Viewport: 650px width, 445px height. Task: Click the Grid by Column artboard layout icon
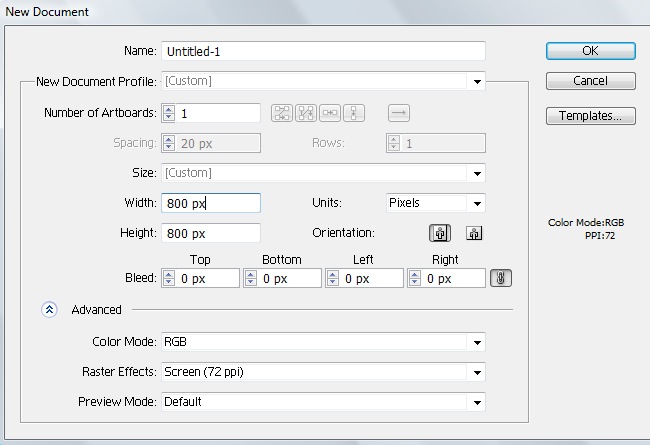306,113
